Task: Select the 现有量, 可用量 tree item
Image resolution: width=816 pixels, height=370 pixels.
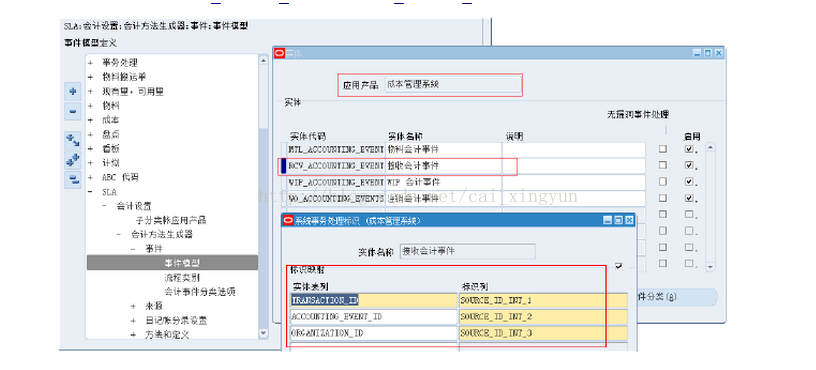Action: tap(133, 92)
